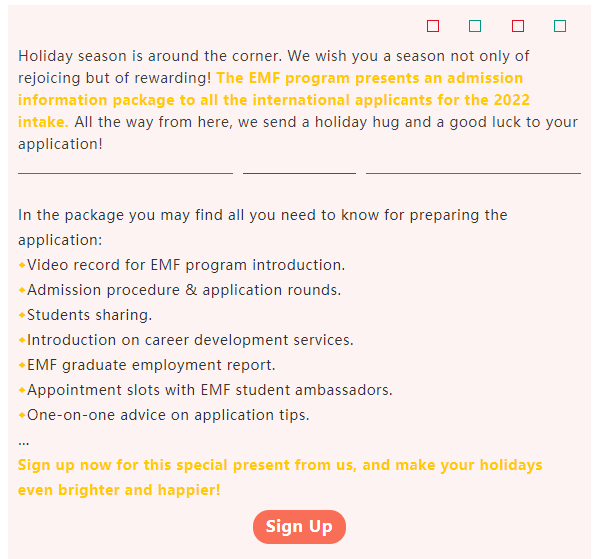
Task: Click 'EMF graduate employment report' list item
Action: 151,365
